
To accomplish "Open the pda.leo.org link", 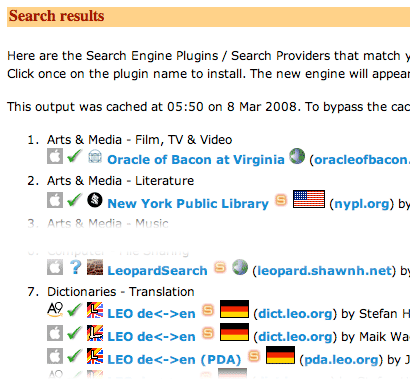I will tap(341, 360).
